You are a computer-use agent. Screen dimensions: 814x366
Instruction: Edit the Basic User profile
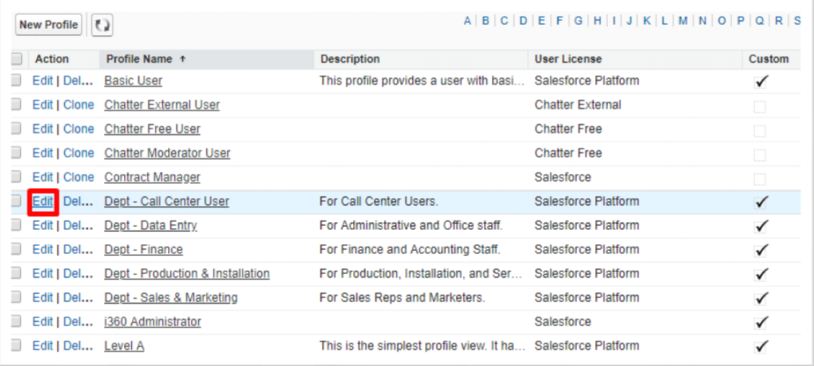(43, 80)
